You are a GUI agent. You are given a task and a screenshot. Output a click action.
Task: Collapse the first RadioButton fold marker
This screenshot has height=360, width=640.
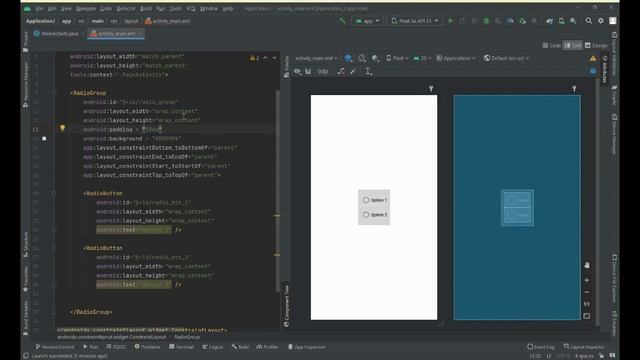point(54,193)
